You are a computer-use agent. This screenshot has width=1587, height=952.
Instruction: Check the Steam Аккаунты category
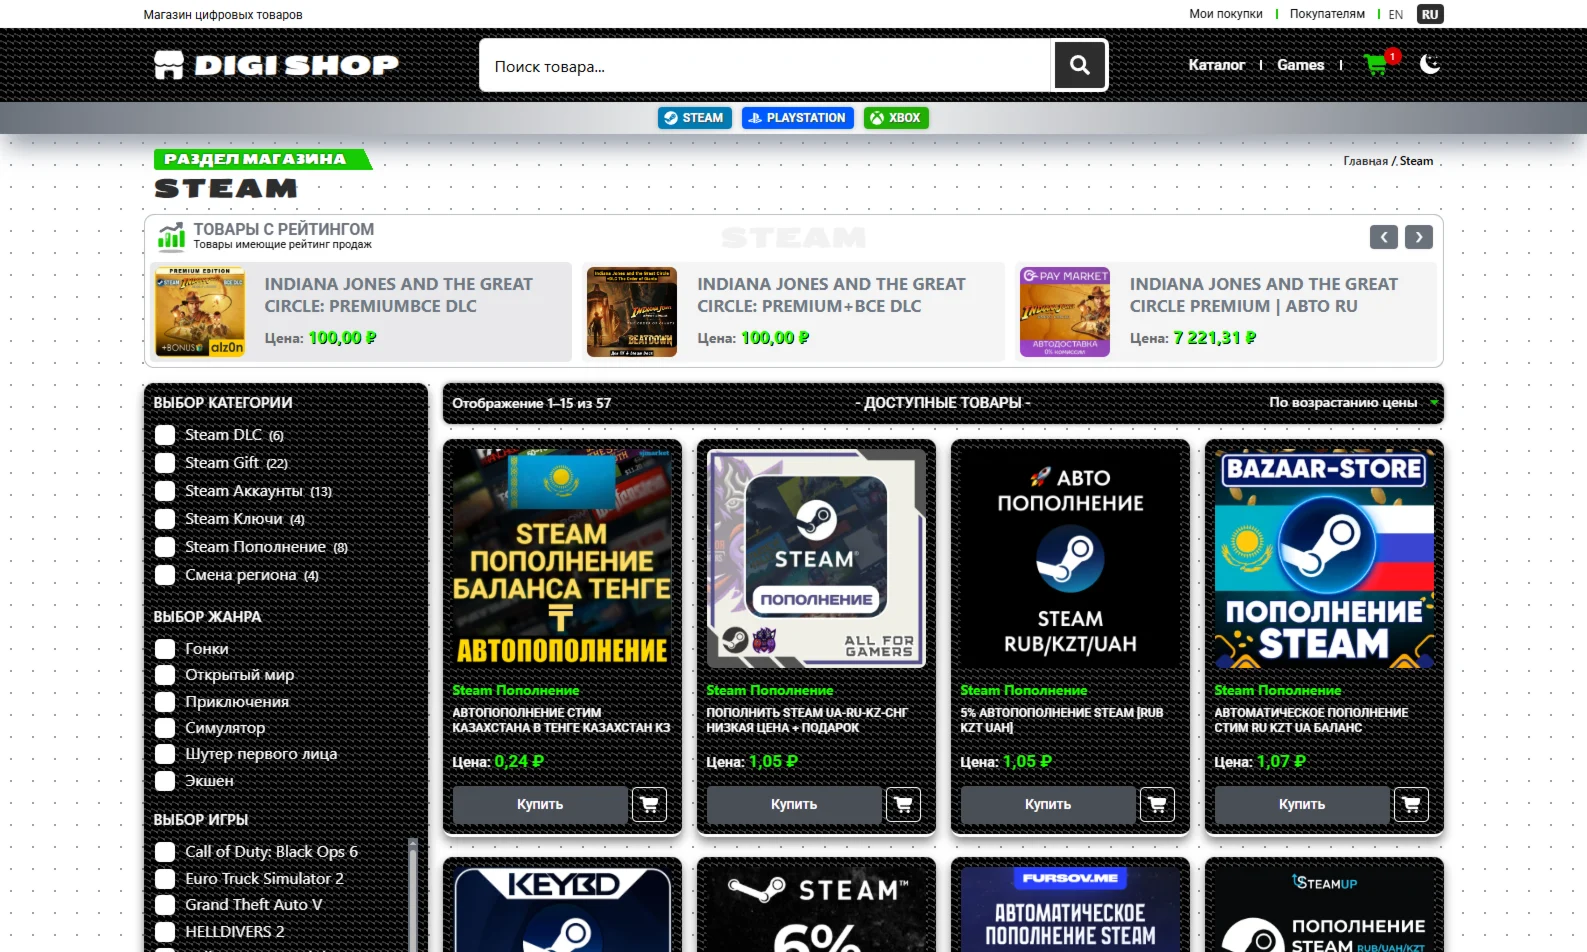pos(165,491)
